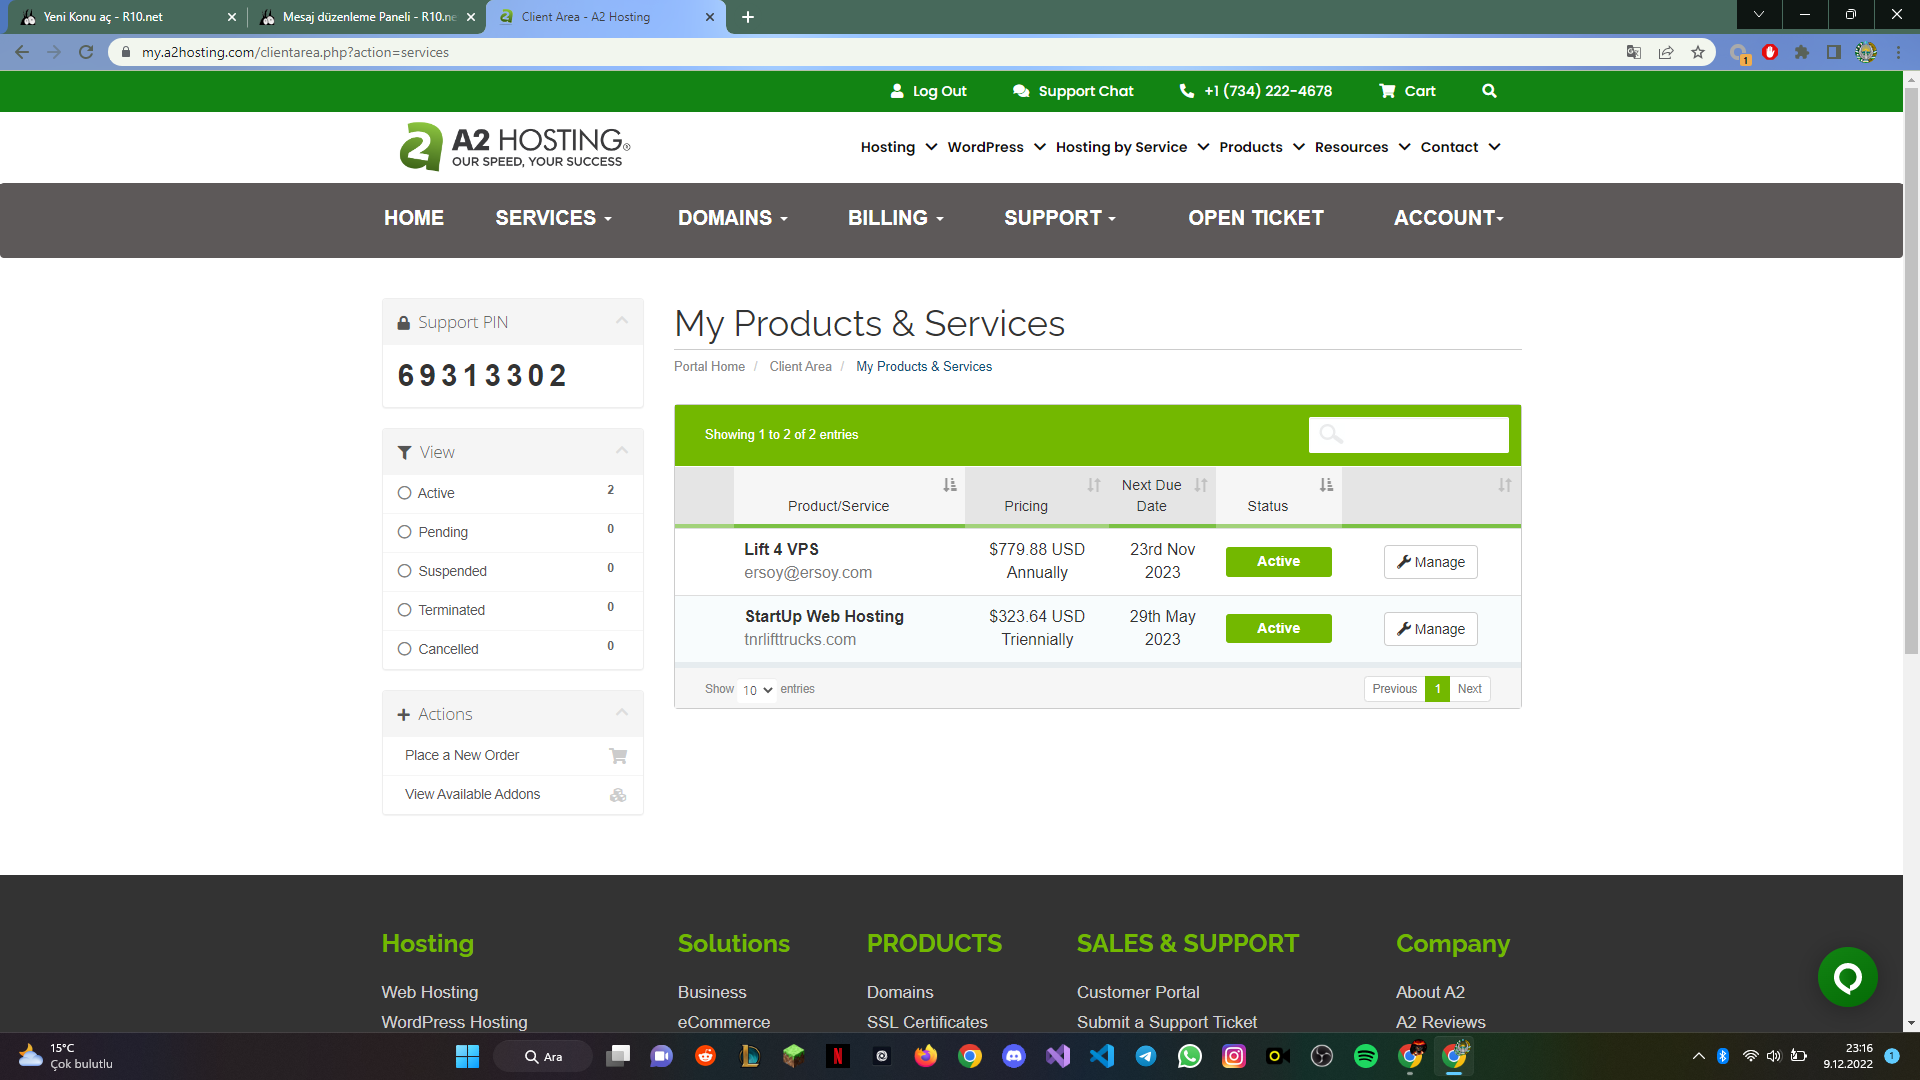Click the Previous pagination button
The image size is (1920, 1080).
coord(1394,689)
